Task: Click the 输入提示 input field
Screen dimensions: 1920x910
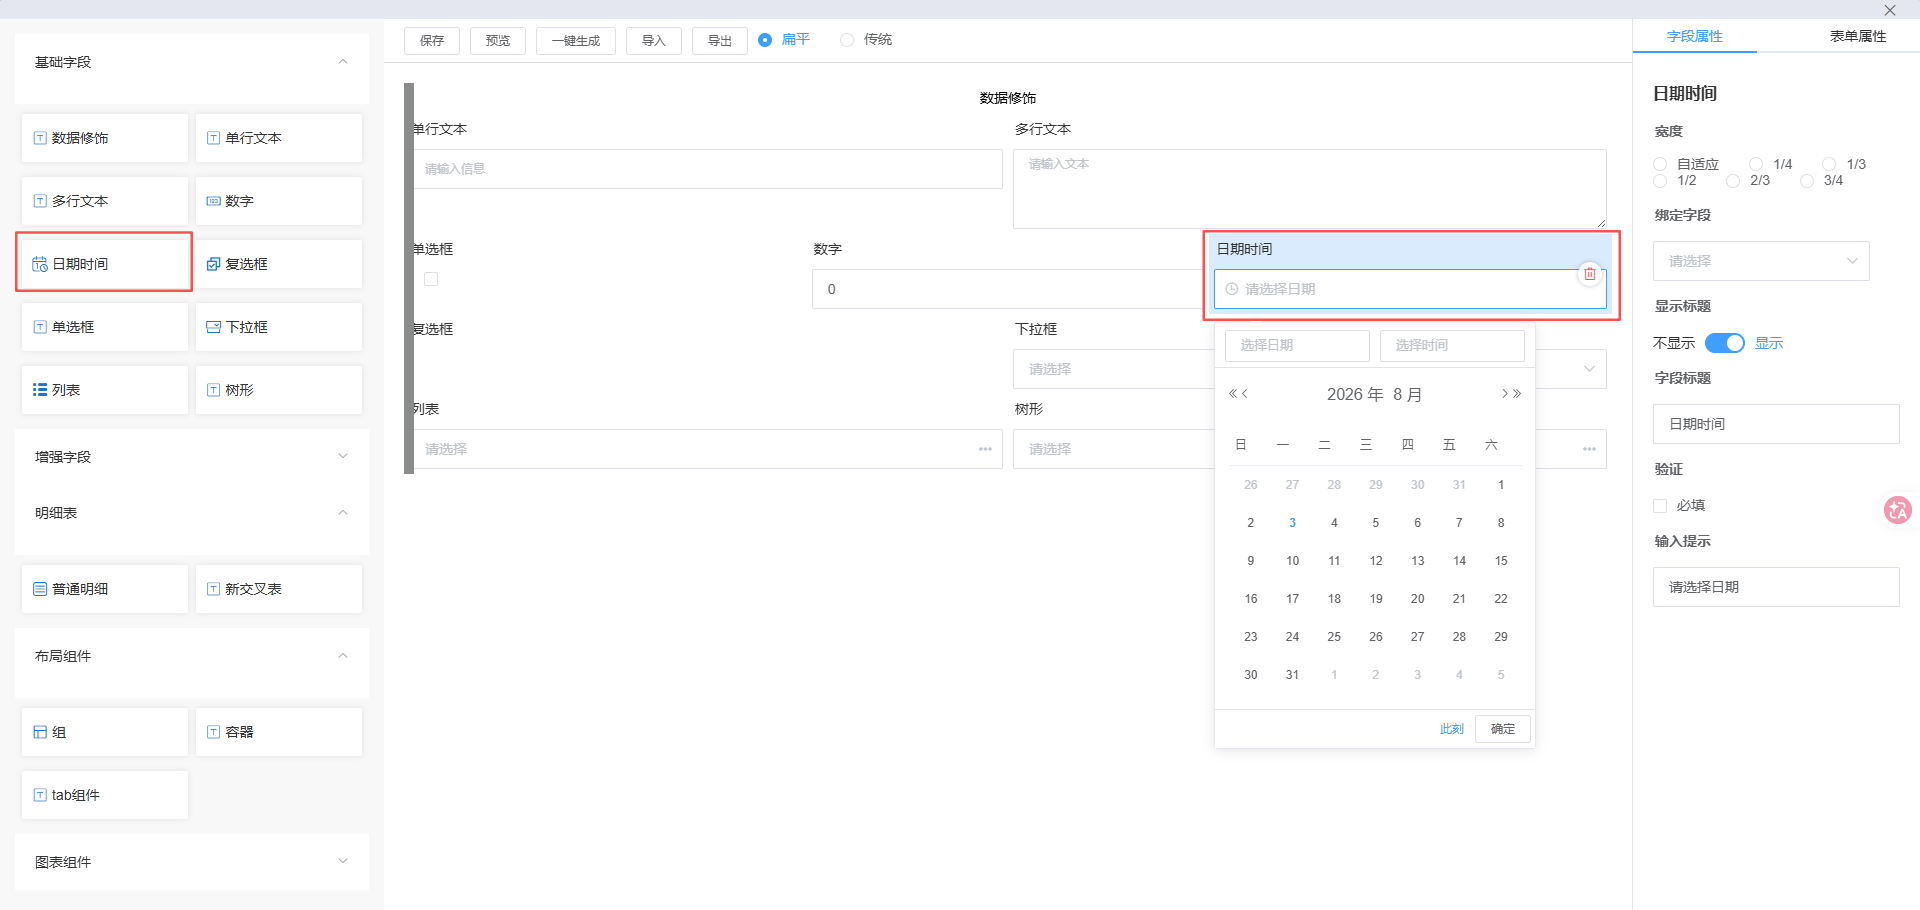Action: tap(1776, 587)
